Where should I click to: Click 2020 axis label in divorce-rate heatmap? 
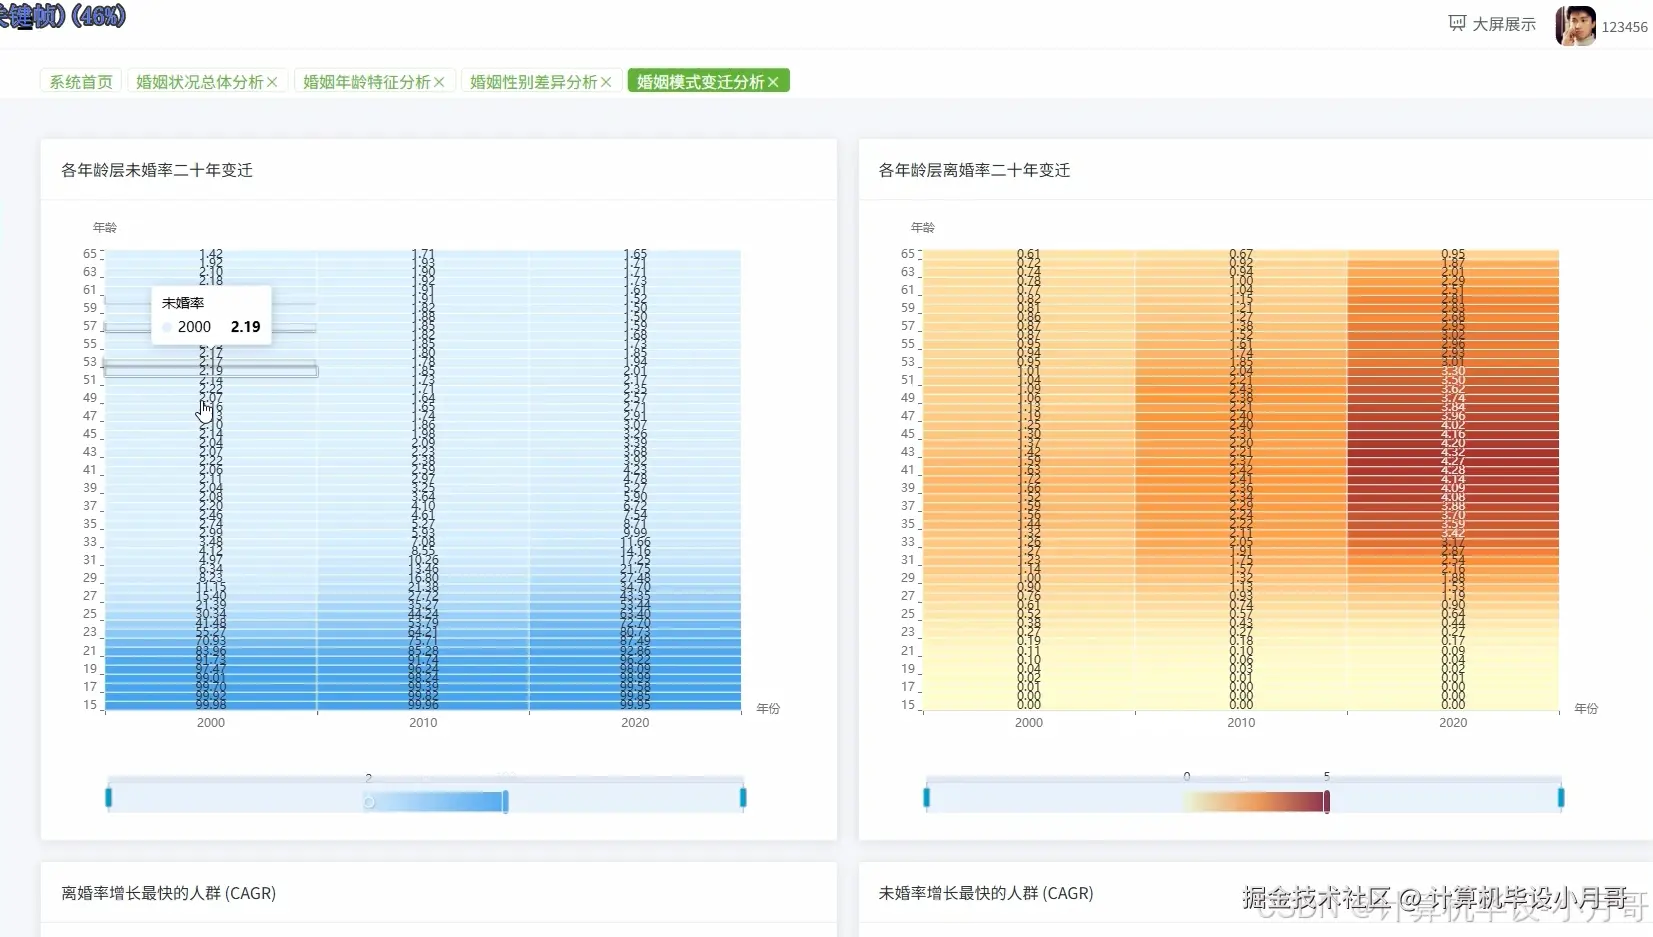1453,723
